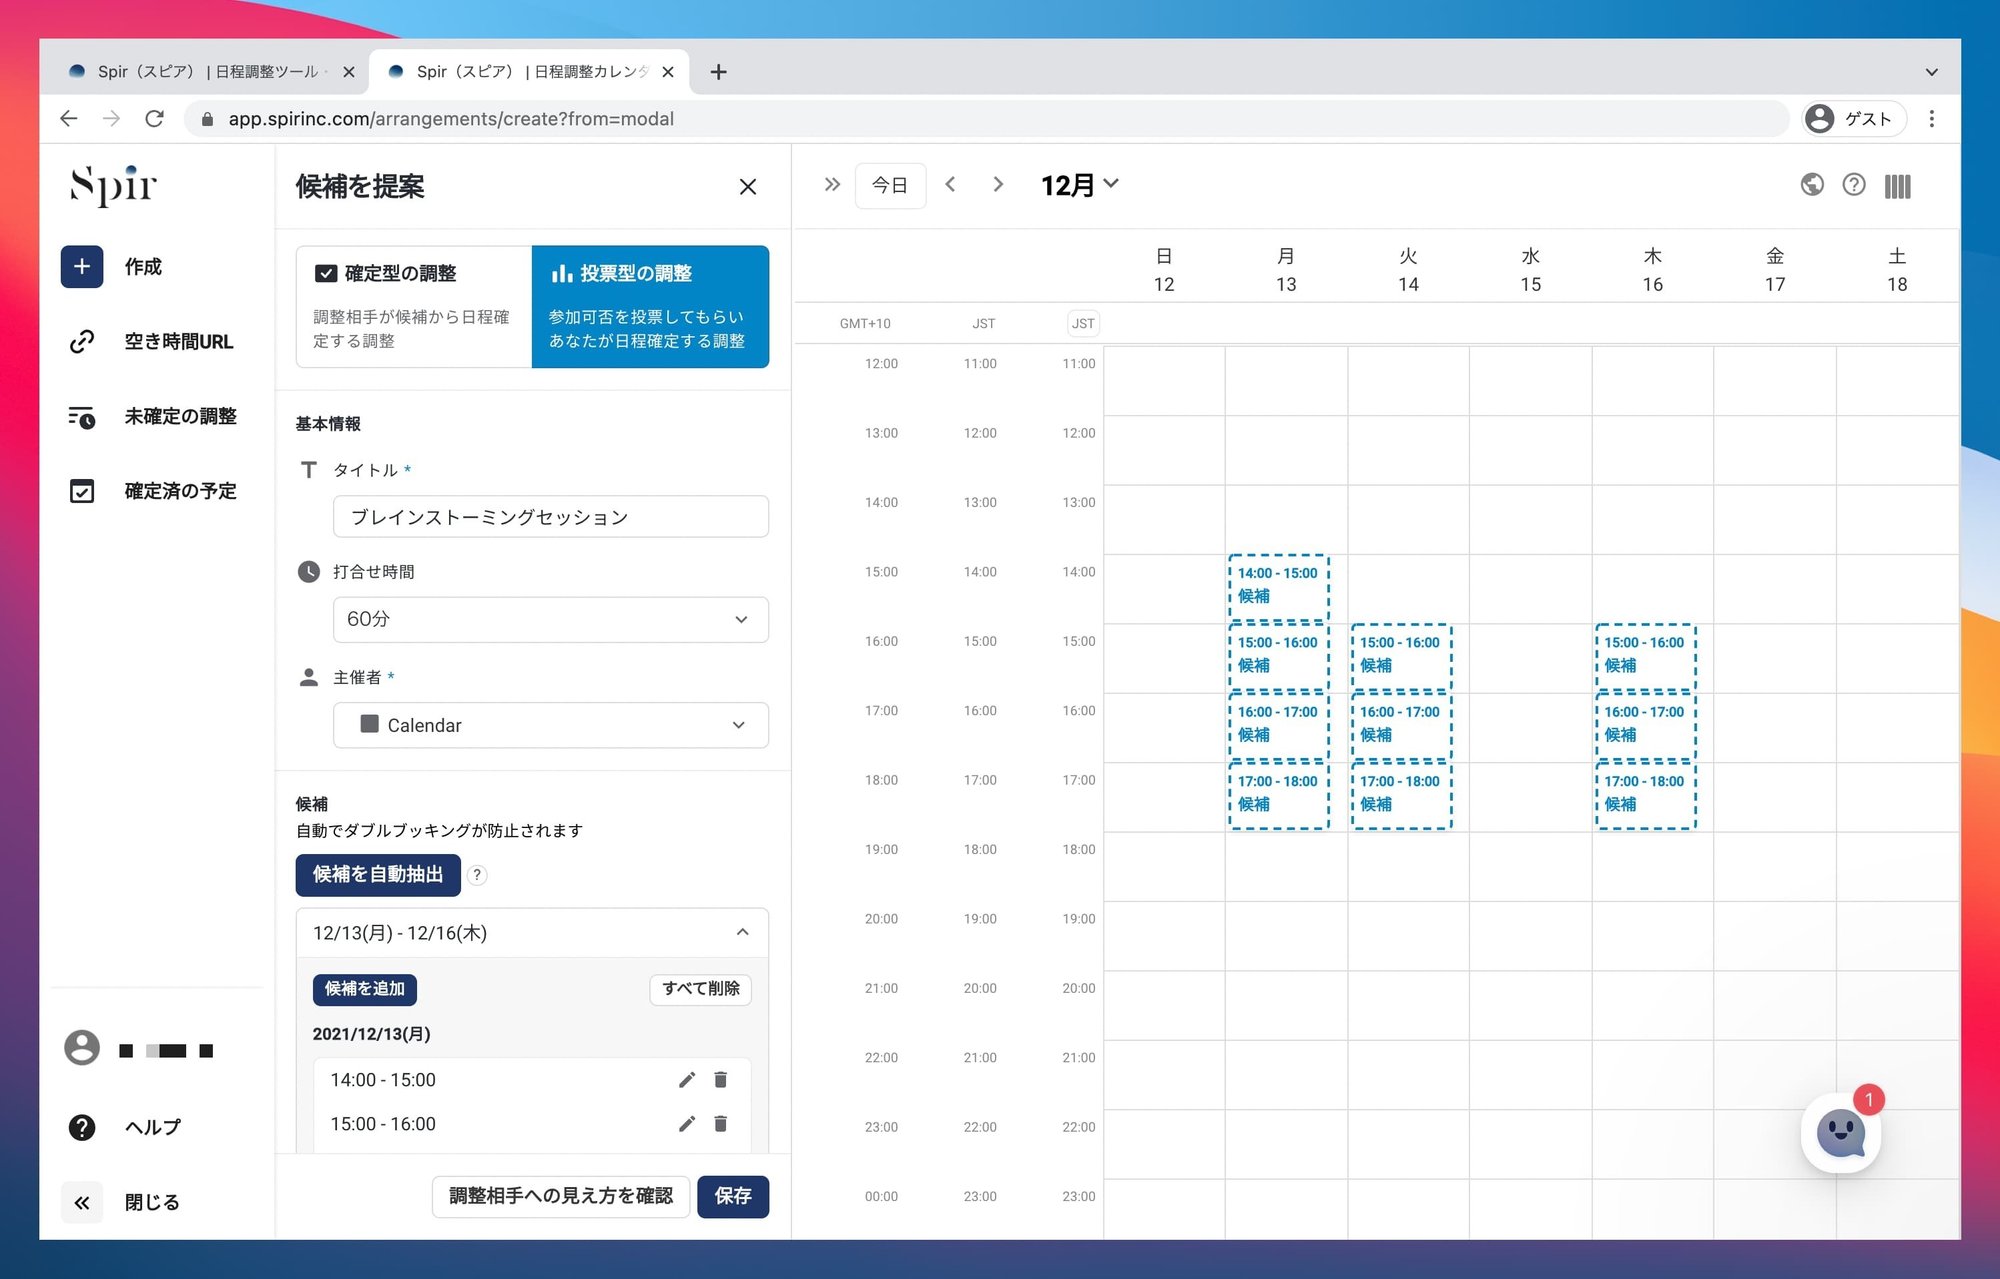The width and height of the screenshot is (2000, 1279).
Task: Select the 確定型の調整 adjustment type
Action: point(413,307)
